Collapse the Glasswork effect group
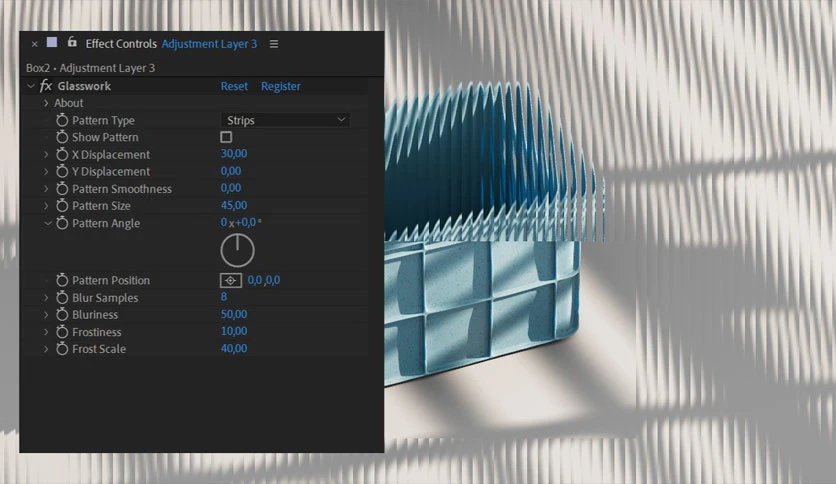Image resolution: width=836 pixels, height=484 pixels. [x=31, y=86]
